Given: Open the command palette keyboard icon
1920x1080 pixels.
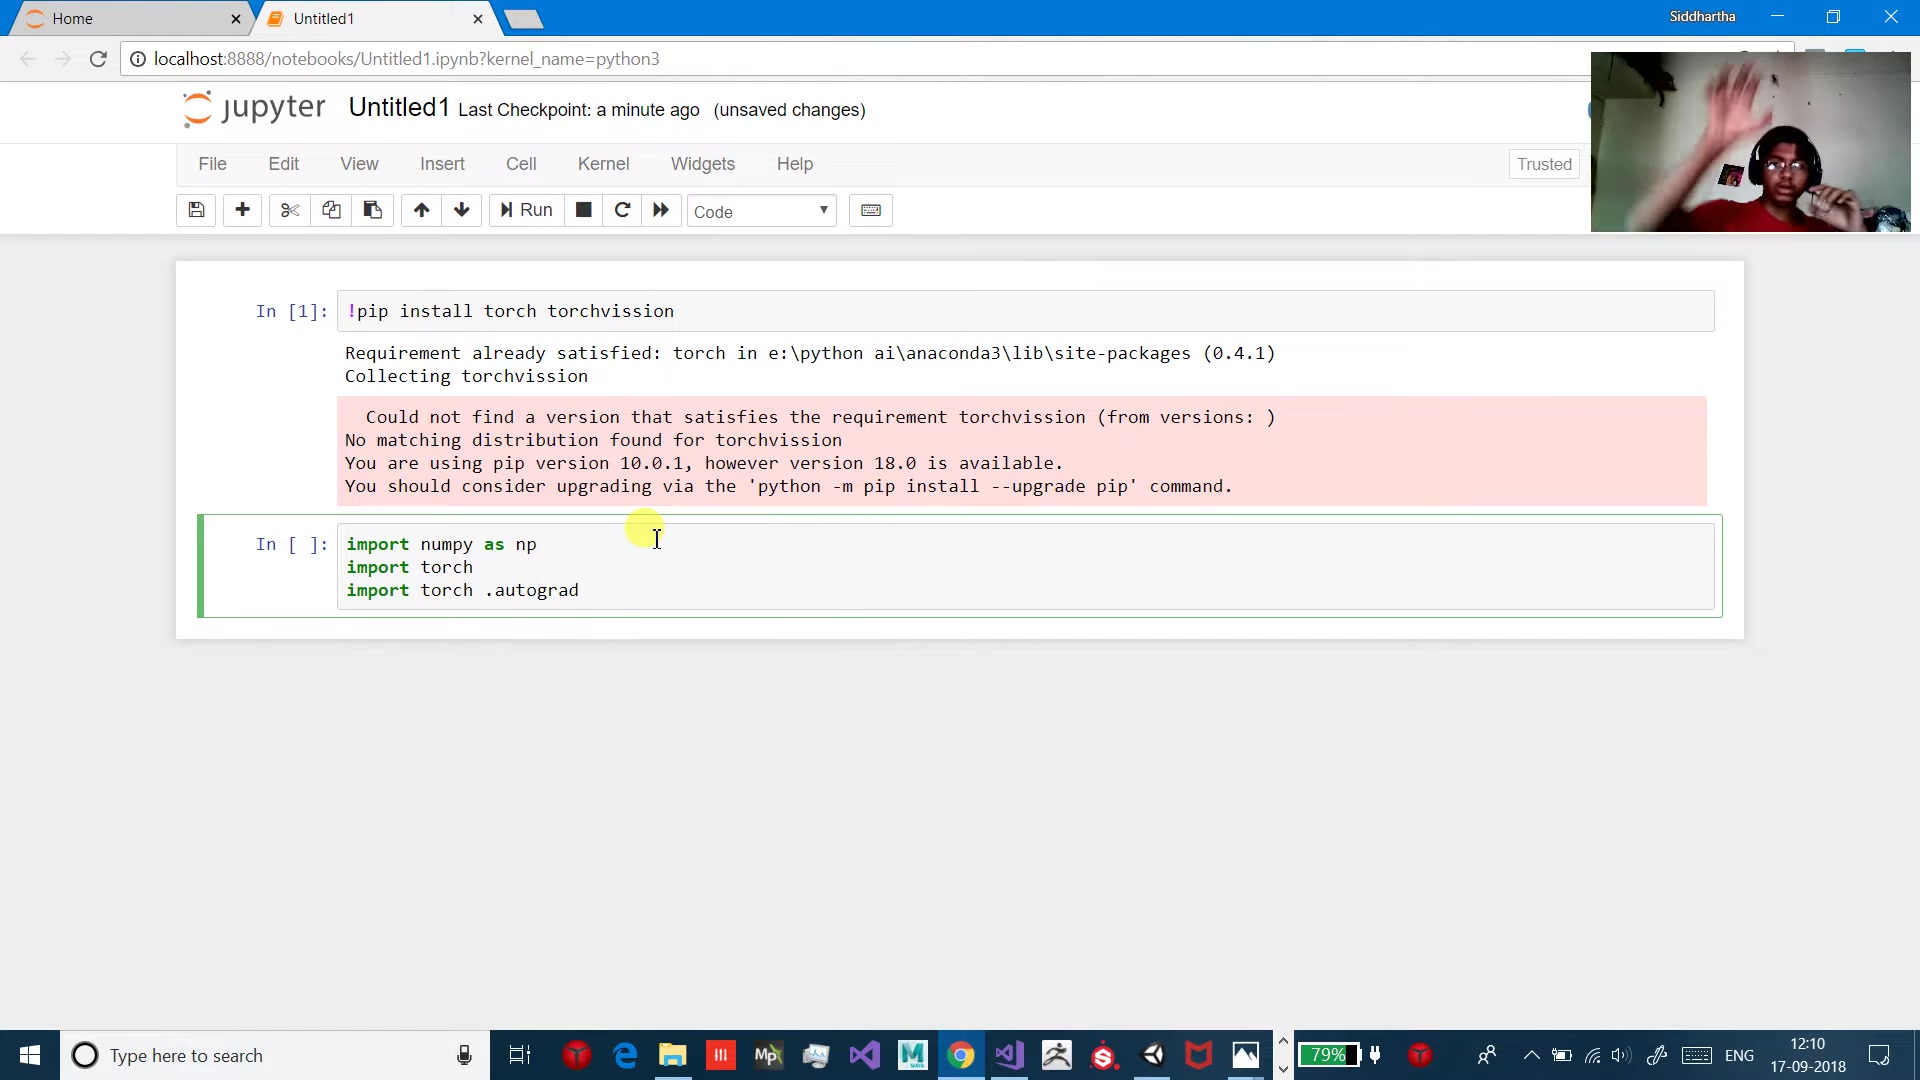Looking at the screenshot, I should coord(871,210).
